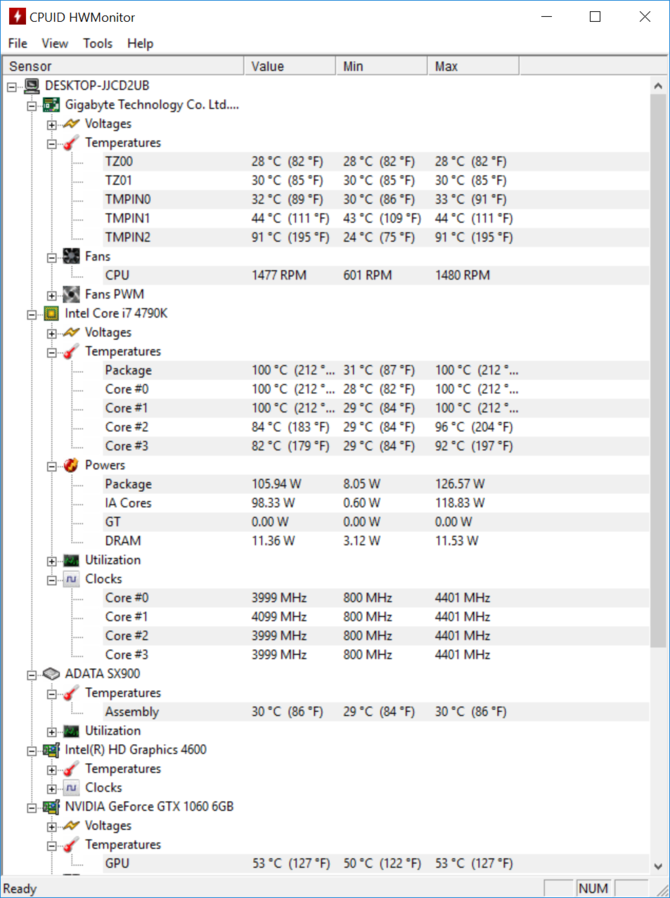
Task: Click the 1477 RPM fan value
Action: [279, 275]
